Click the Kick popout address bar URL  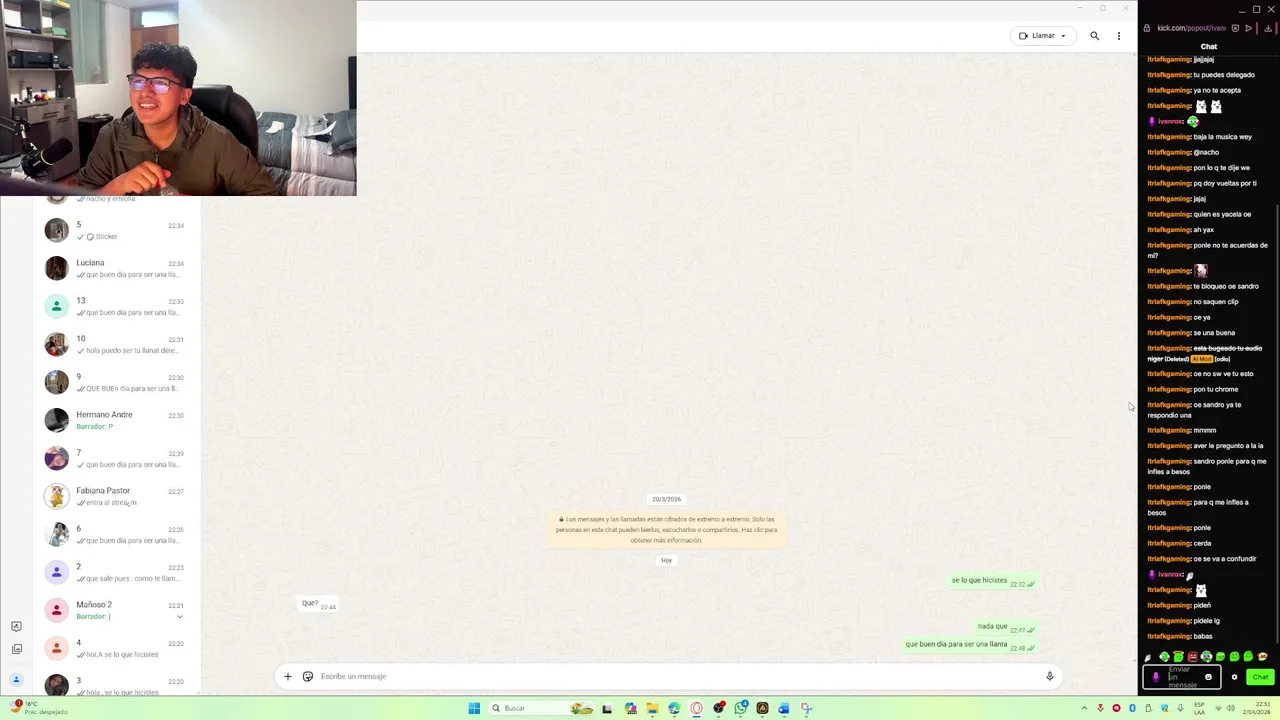1191,28
